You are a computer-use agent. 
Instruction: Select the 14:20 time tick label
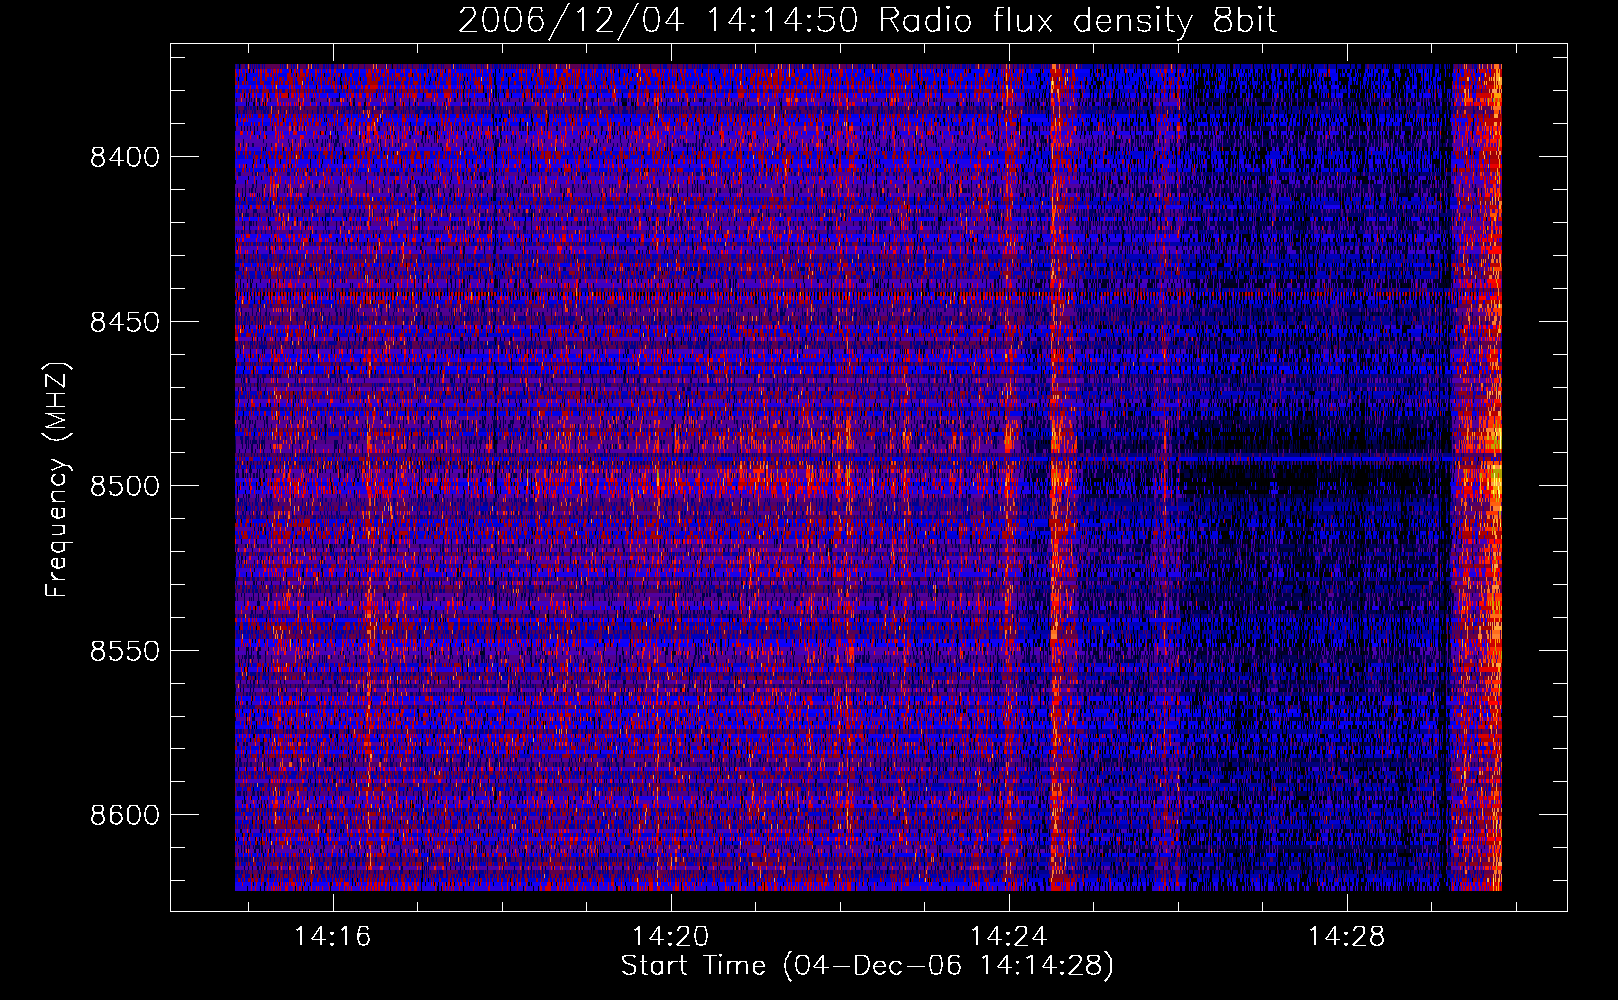[670, 936]
